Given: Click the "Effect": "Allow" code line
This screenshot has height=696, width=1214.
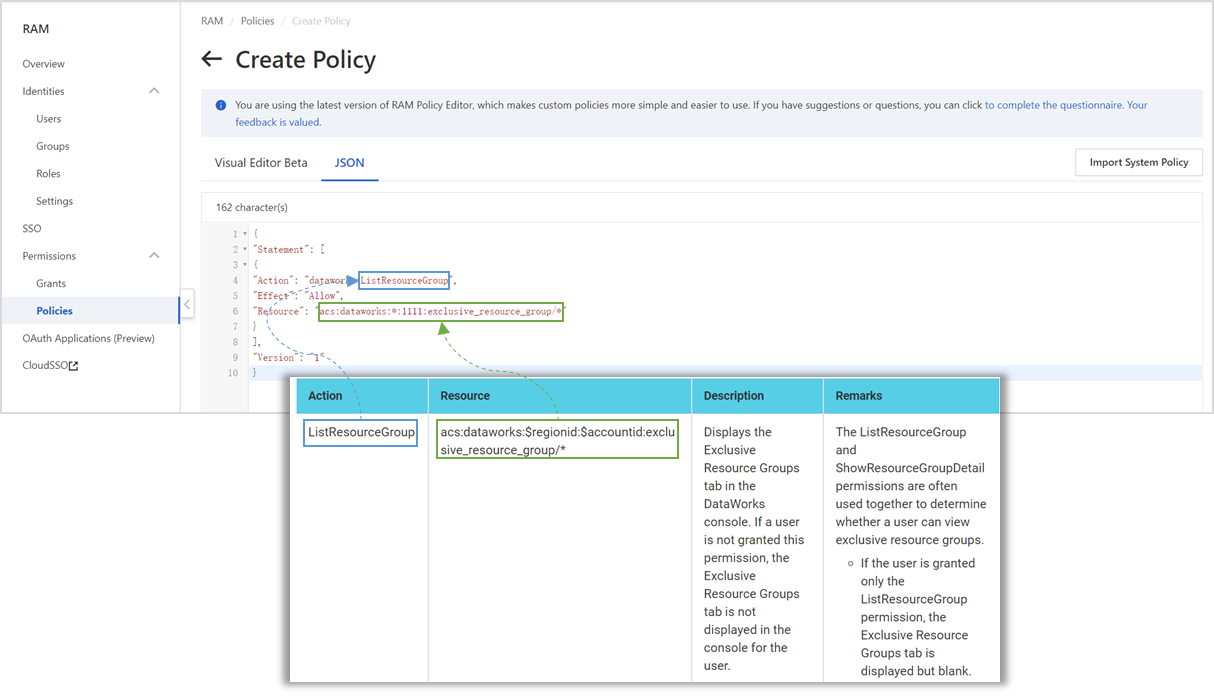Looking at the screenshot, I should [x=298, y=296].
